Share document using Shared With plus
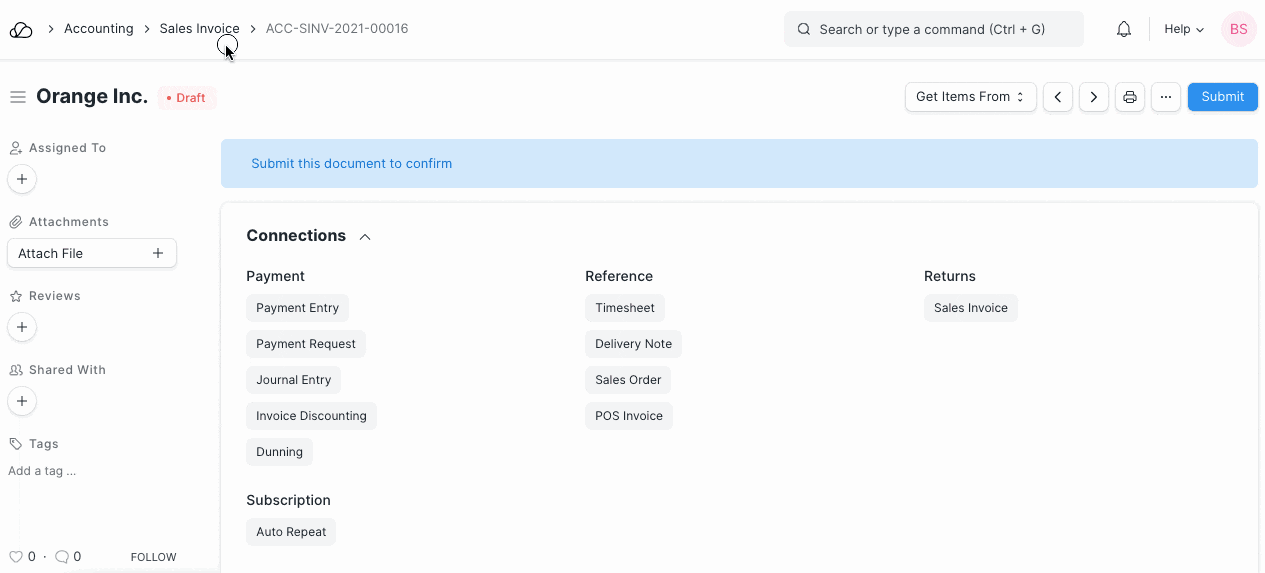Image resolution: width=1265 pixels, height=573 pixels. 22,401
